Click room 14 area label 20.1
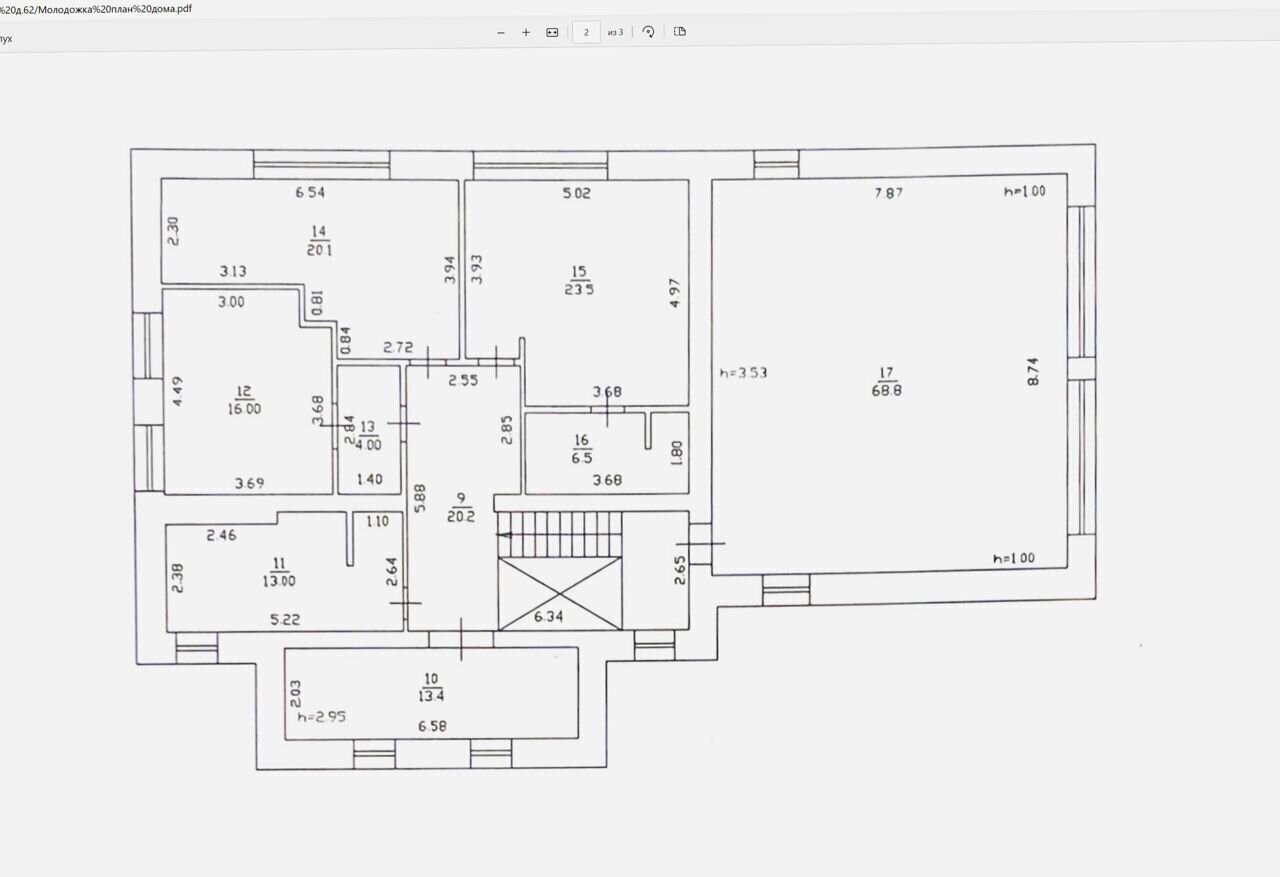Image resolution: width=1280 pixels, height=877 pixels. [320, 250]
